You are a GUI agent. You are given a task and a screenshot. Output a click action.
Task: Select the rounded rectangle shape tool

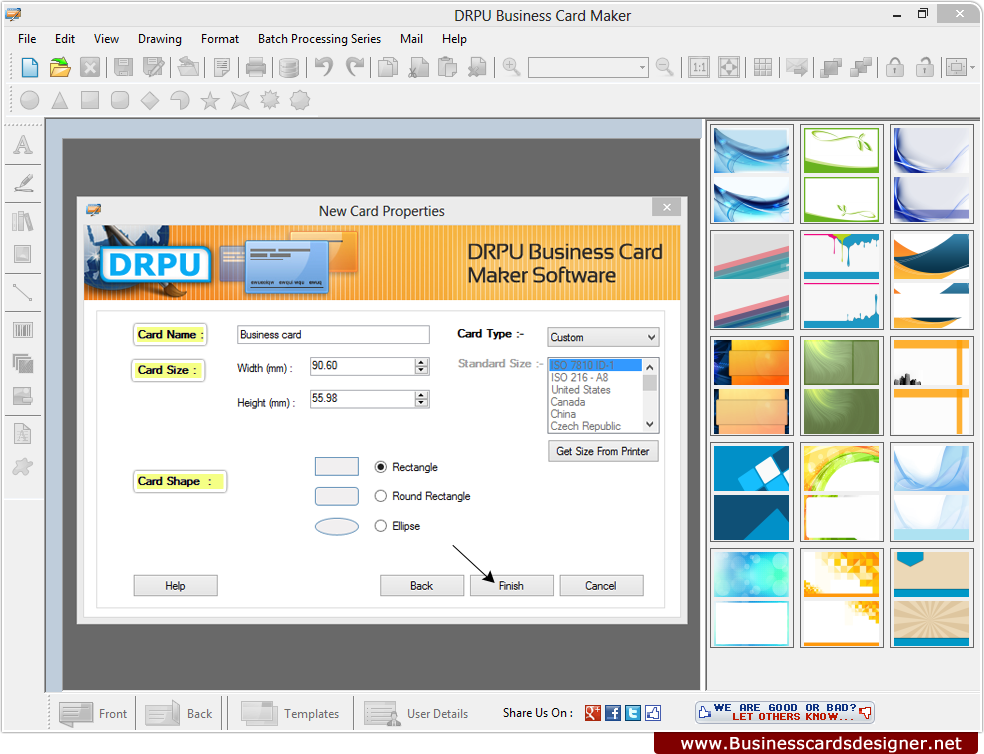[x=120, y=100]
